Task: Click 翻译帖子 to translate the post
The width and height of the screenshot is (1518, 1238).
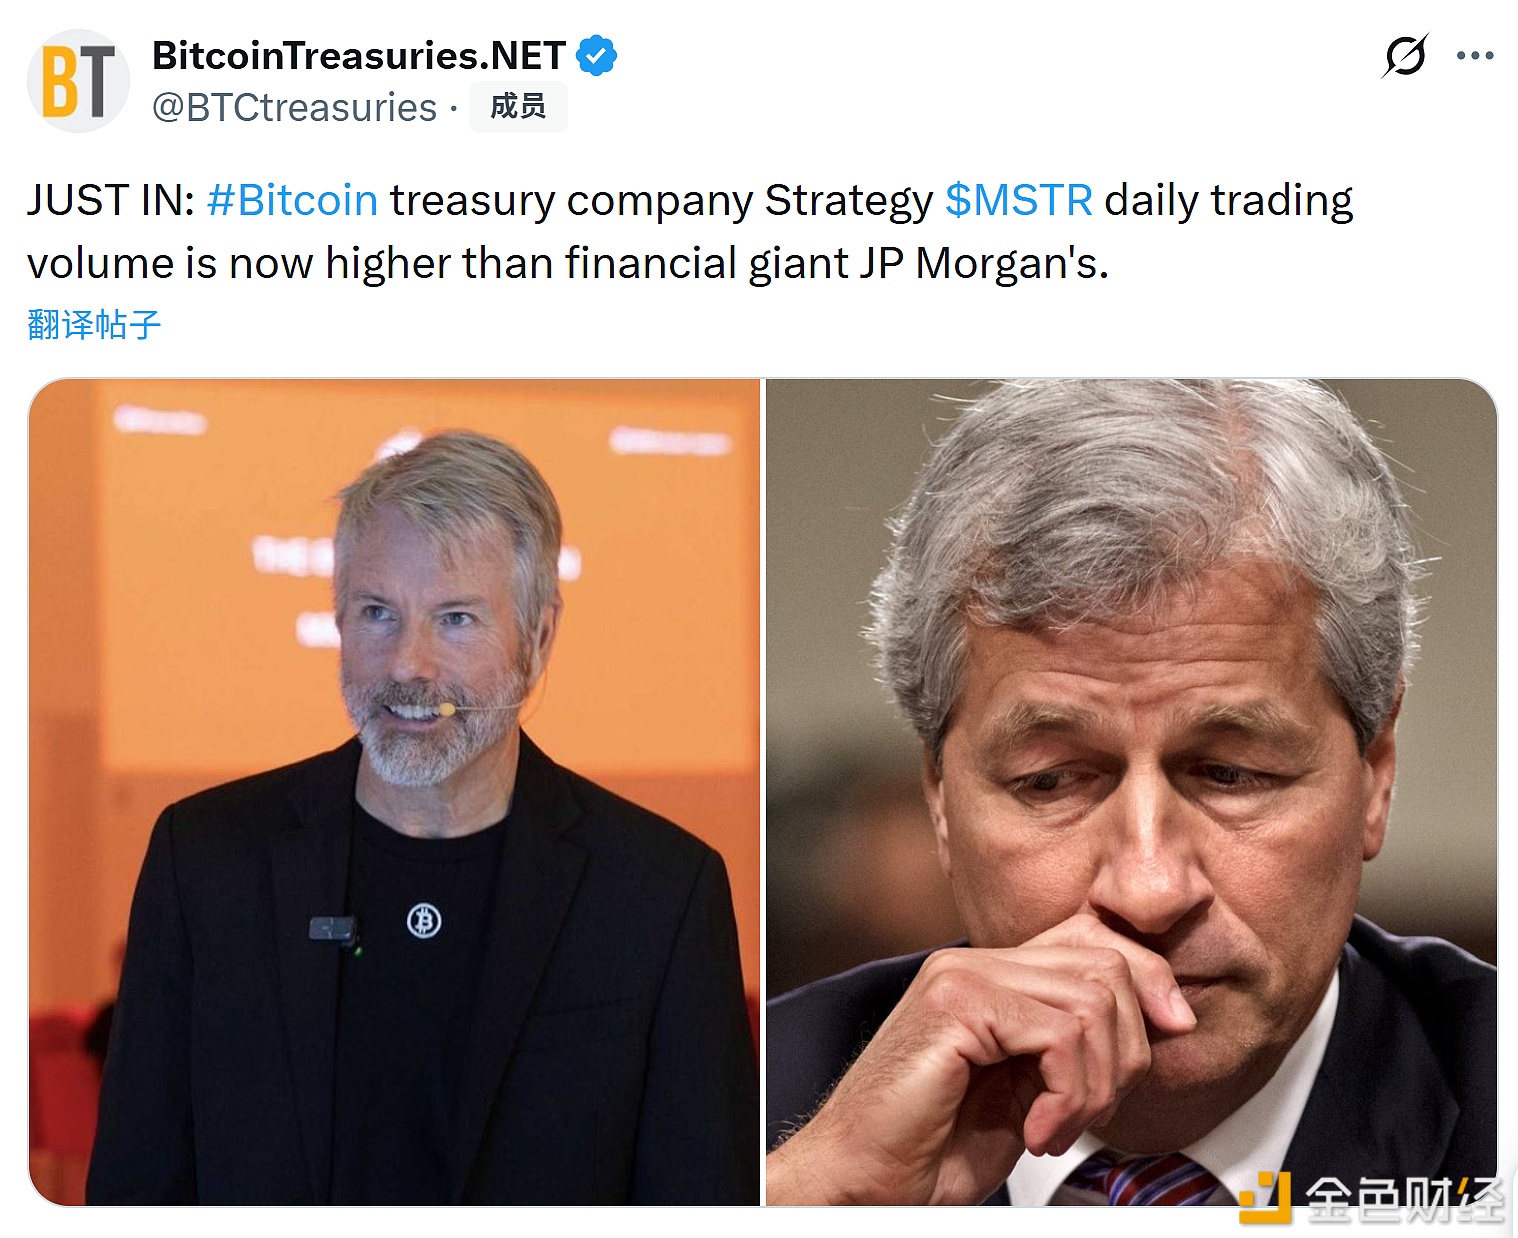Action: (94, 325)
